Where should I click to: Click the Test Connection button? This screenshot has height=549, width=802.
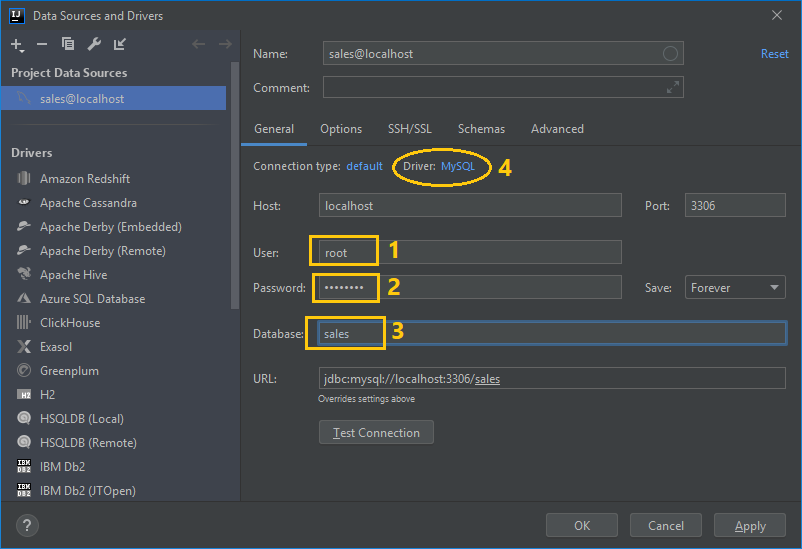[376, 432]
